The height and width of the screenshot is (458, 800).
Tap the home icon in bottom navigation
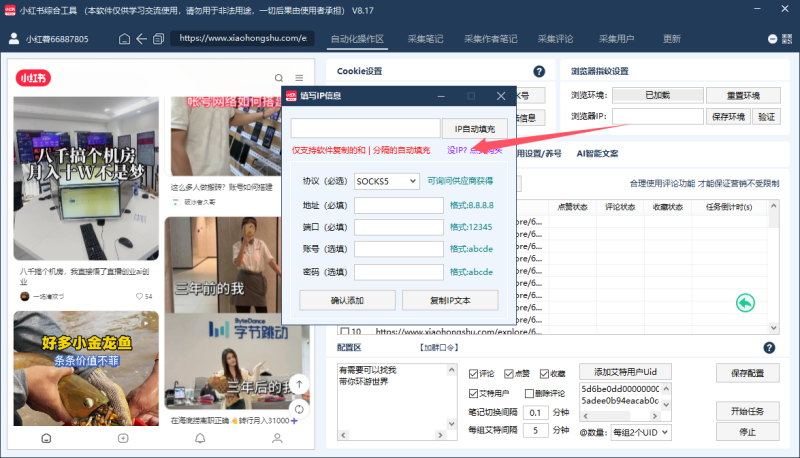tap(46, 438)
